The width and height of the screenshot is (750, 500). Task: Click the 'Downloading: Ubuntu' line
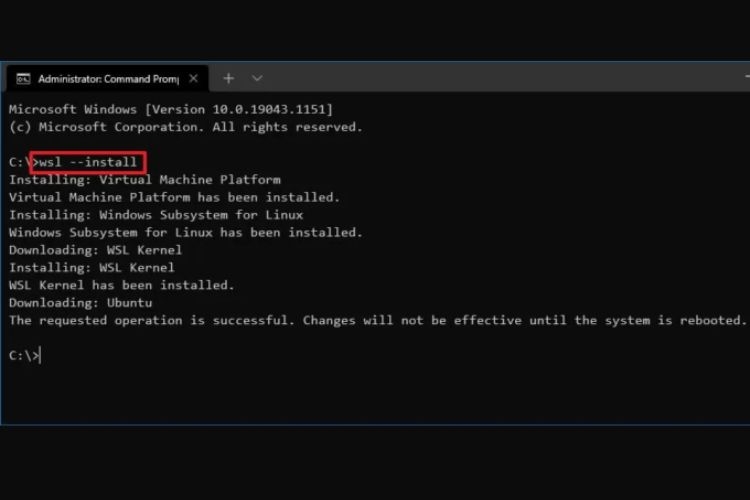pos(81,303)
